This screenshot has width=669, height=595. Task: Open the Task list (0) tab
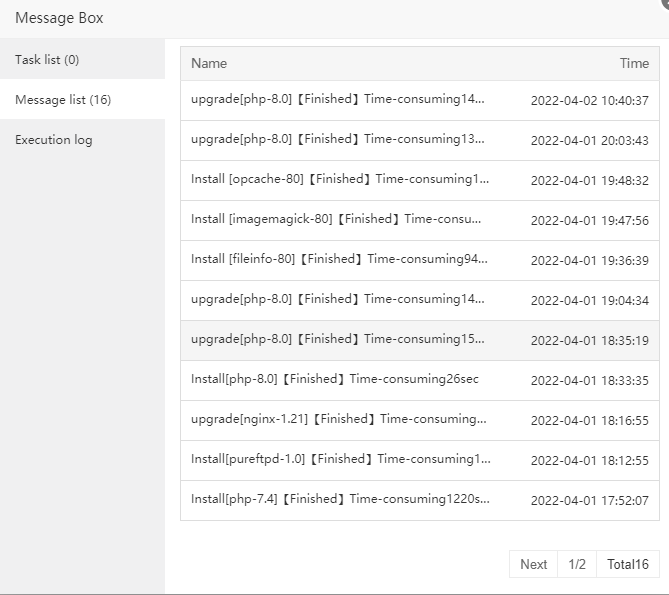click(x=47, y=60)
